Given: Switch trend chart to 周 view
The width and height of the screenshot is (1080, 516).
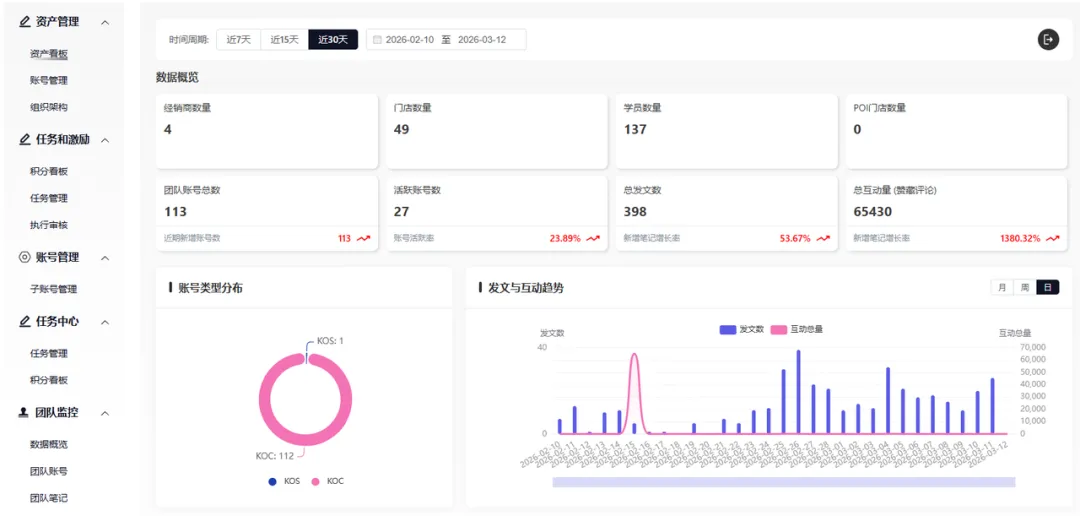Looking at the screenshot, I should coord(1025,287).
